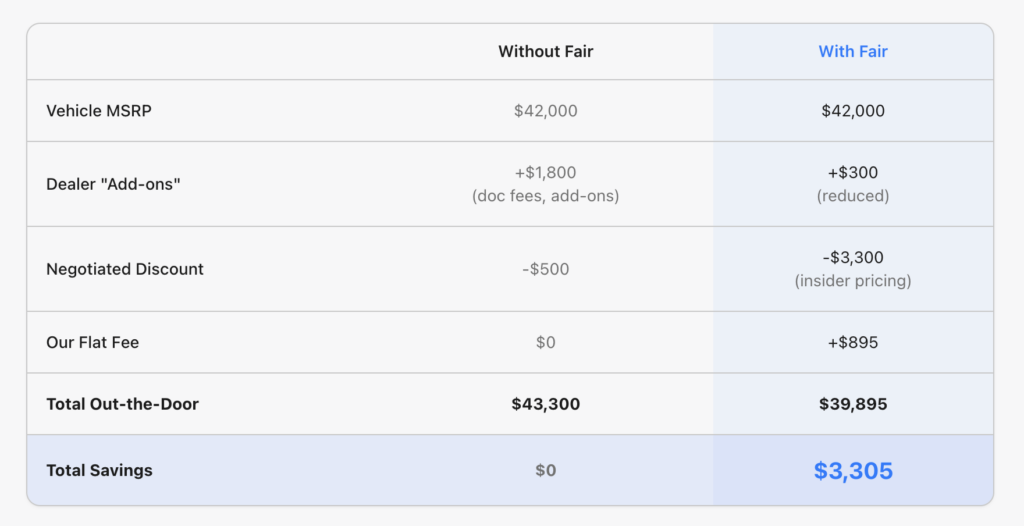
Task: Click the large blue $3,305 savings figure
Action: pyautogui.click(x=853, y=471)
